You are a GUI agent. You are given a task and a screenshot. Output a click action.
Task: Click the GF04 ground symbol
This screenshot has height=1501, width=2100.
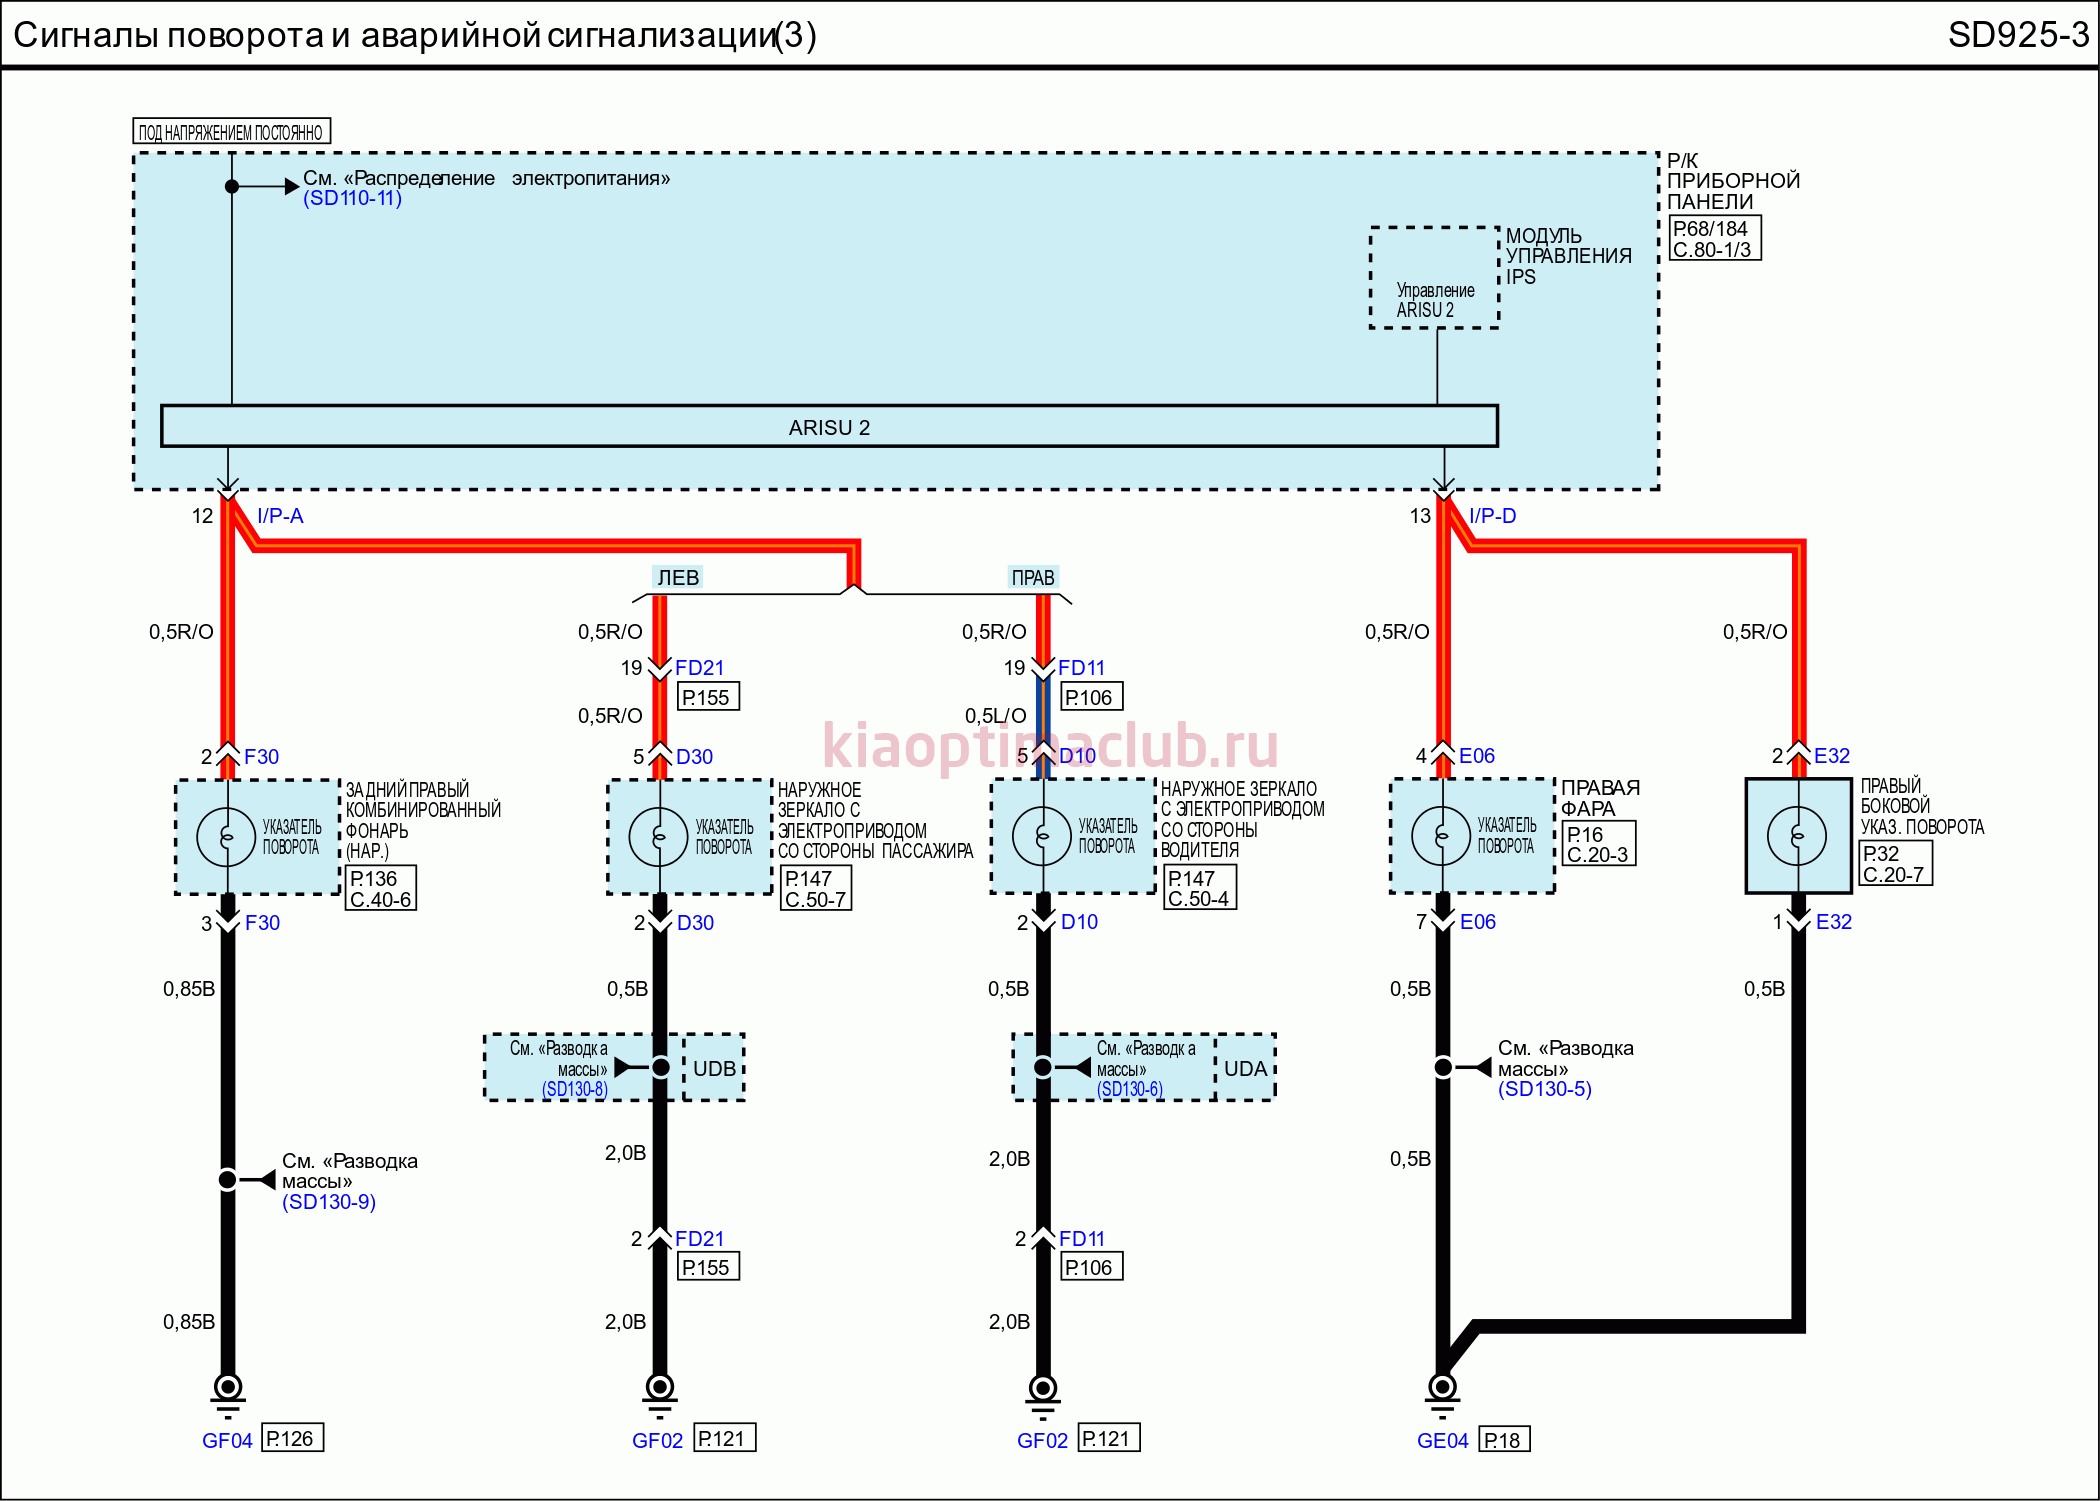[x=228, y=1395]
